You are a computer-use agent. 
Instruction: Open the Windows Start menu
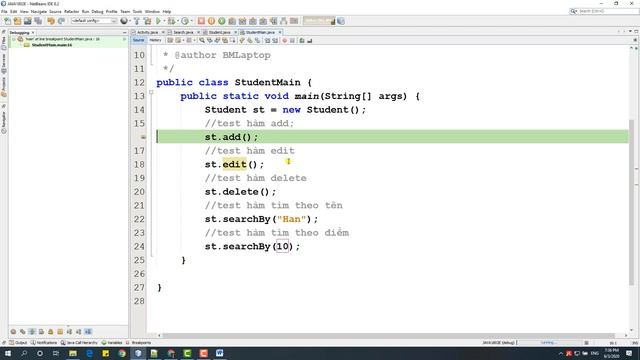[x=7, y=353]
